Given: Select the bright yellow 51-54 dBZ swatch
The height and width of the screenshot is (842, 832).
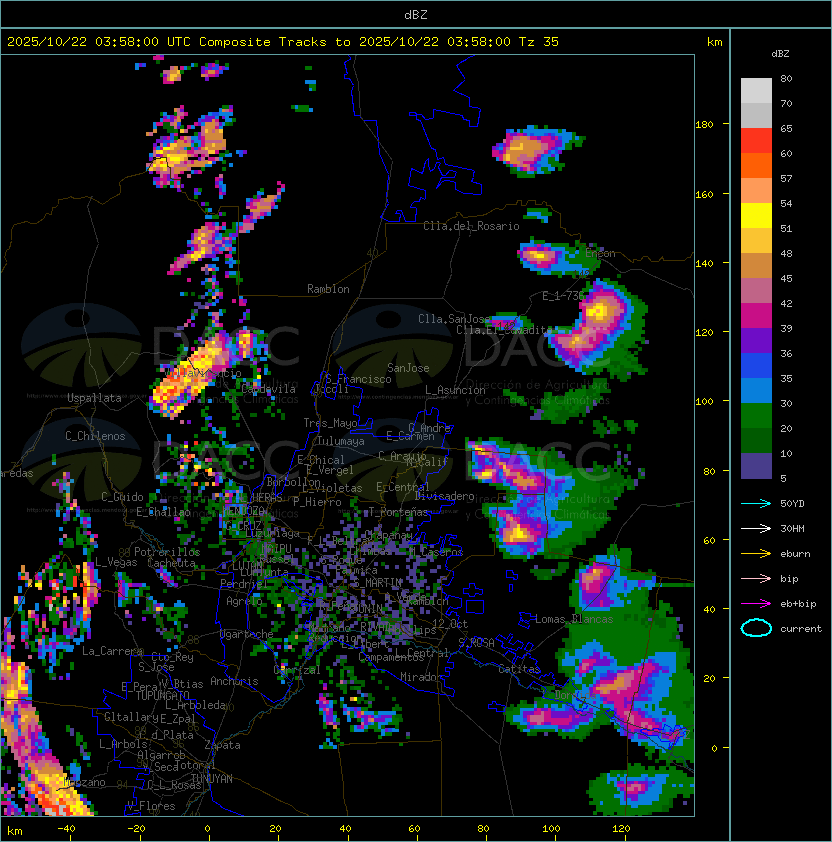Looking at the screenshot, I should click(756, 216).
